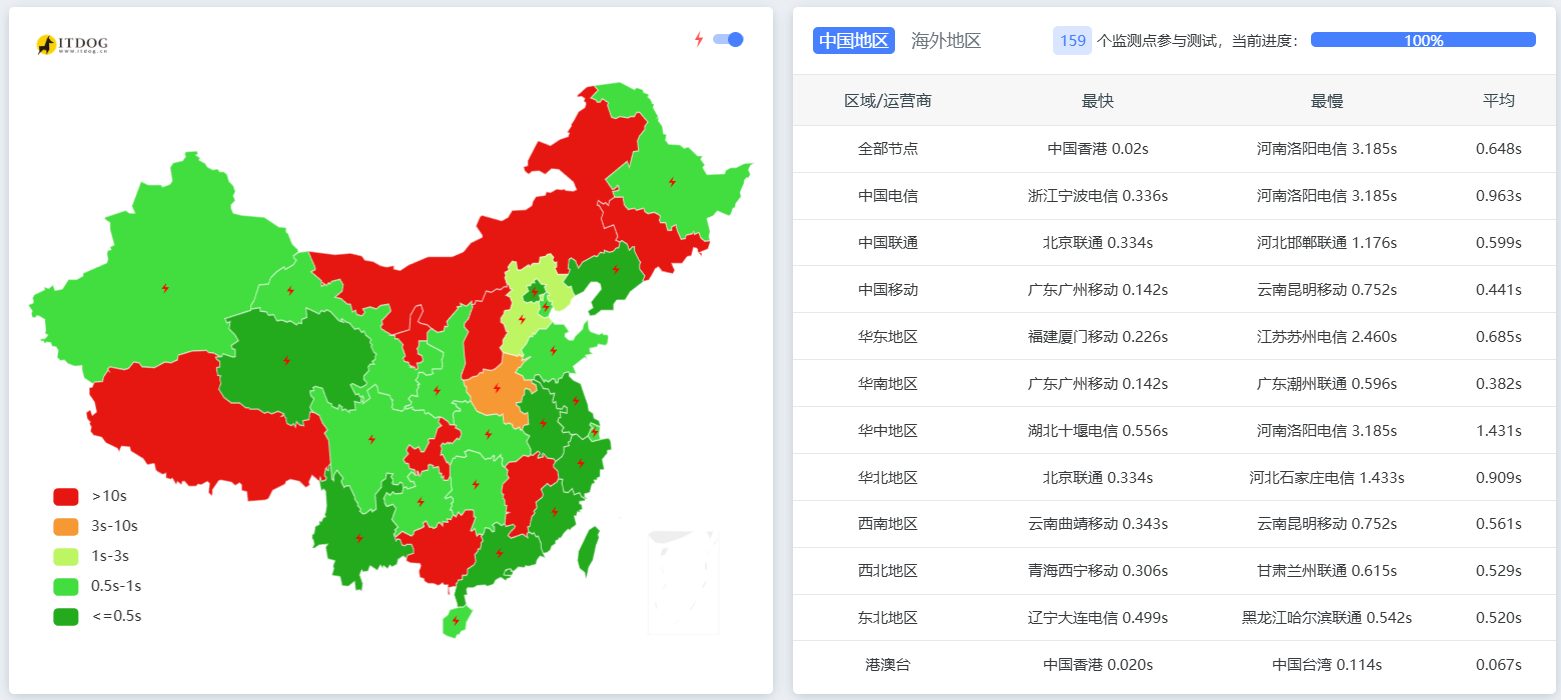Click the red lightning icon beside the switch

click(699, 40)
